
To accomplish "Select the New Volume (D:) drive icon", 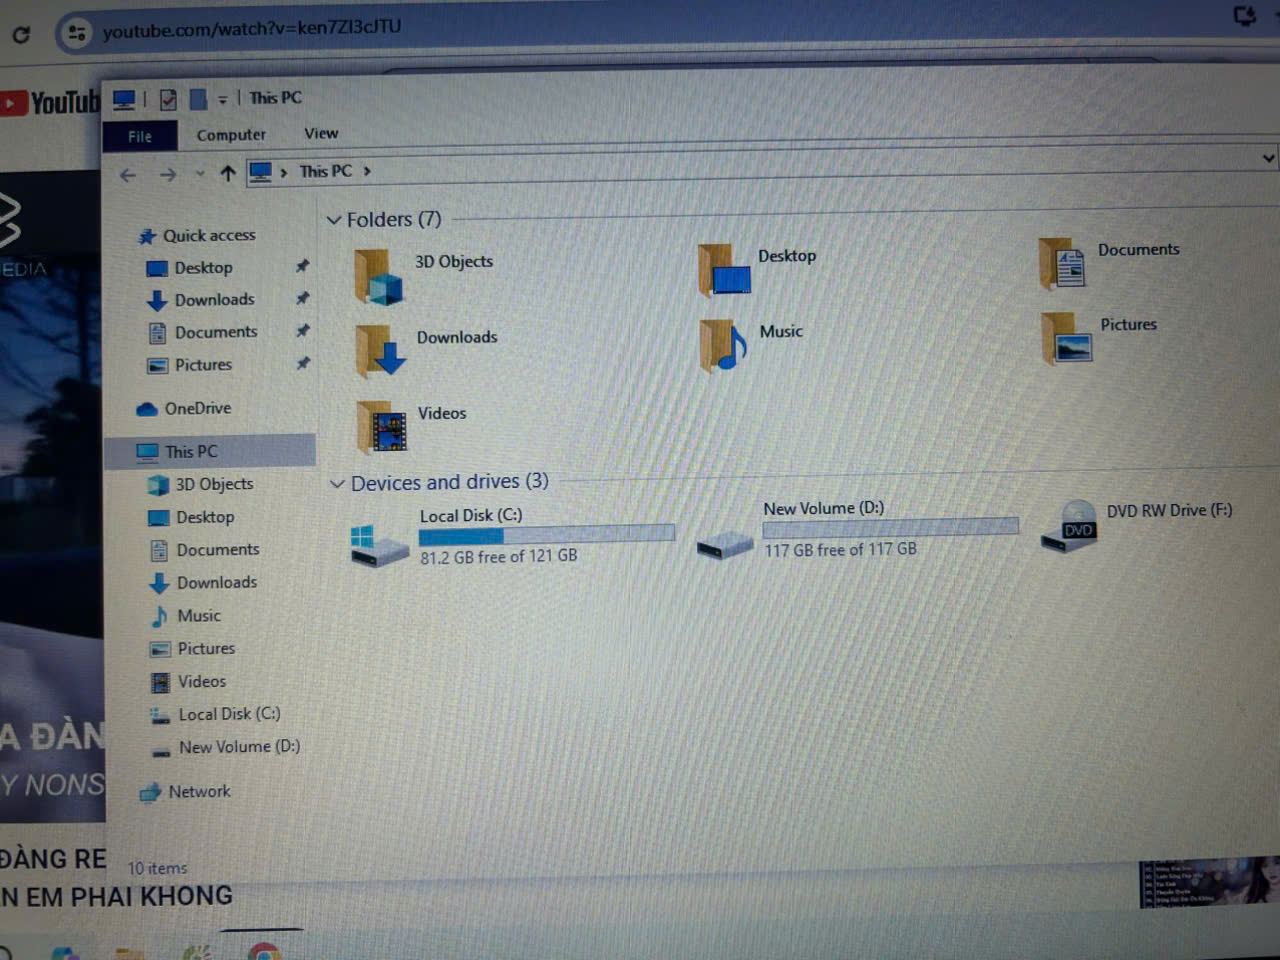I will [724, 545].
